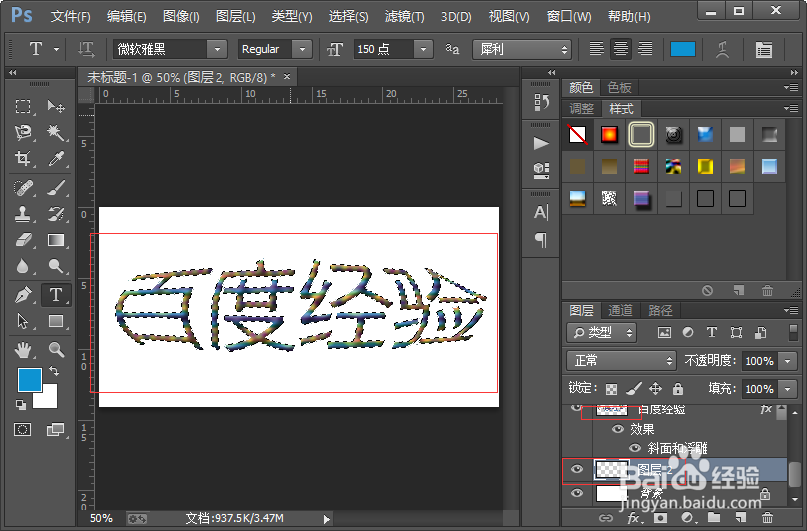
Task: Switch to the 色板 tab
Action: [x=619, y=87]
